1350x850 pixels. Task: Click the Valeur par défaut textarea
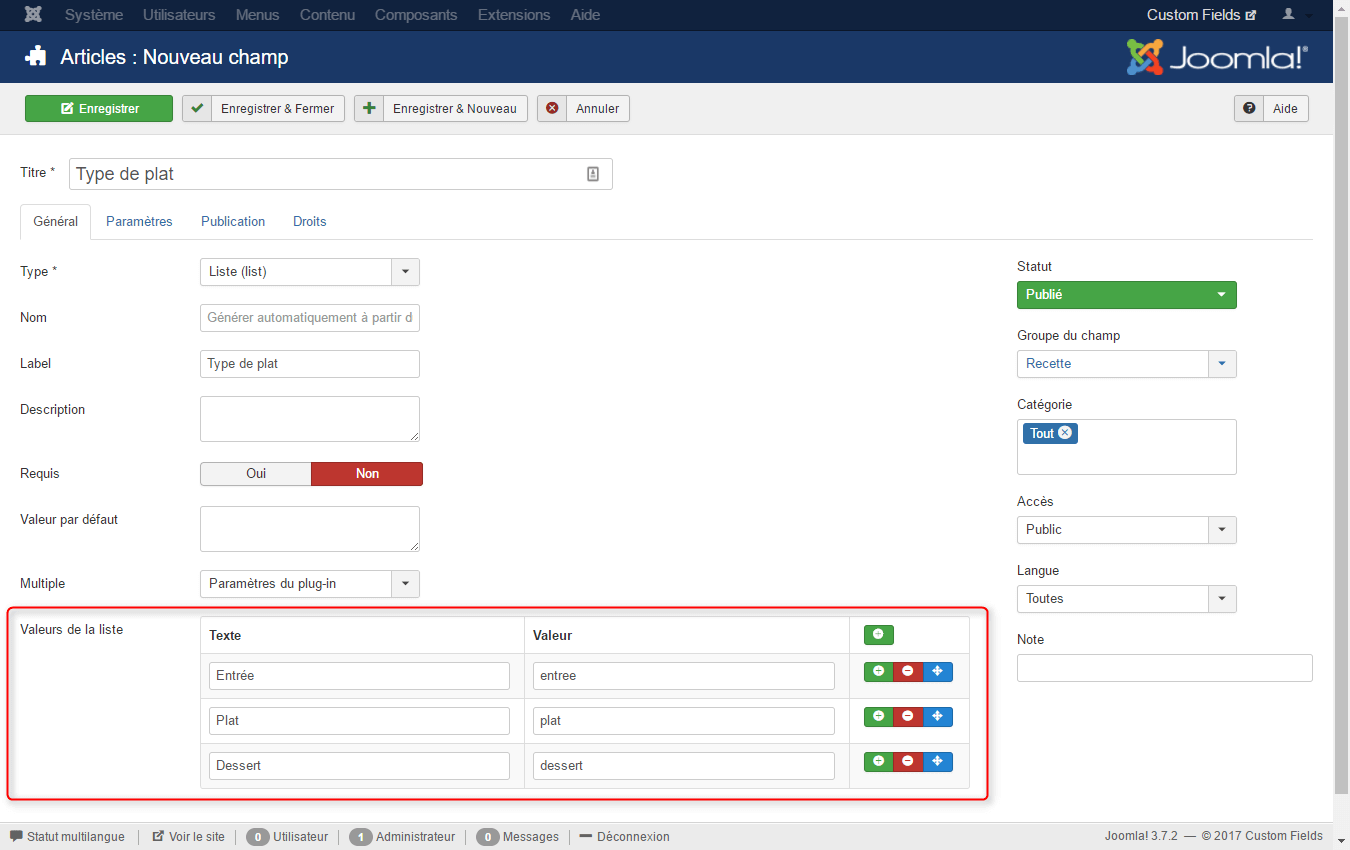[310, 529]
